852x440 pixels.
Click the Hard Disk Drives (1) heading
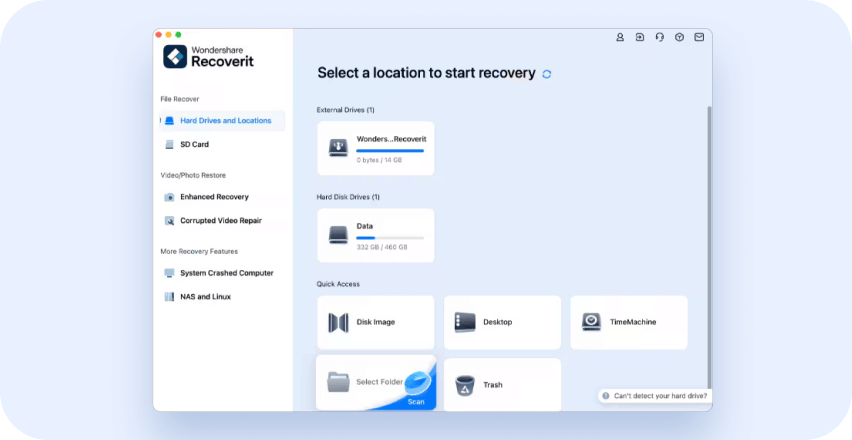coord(348,197)
